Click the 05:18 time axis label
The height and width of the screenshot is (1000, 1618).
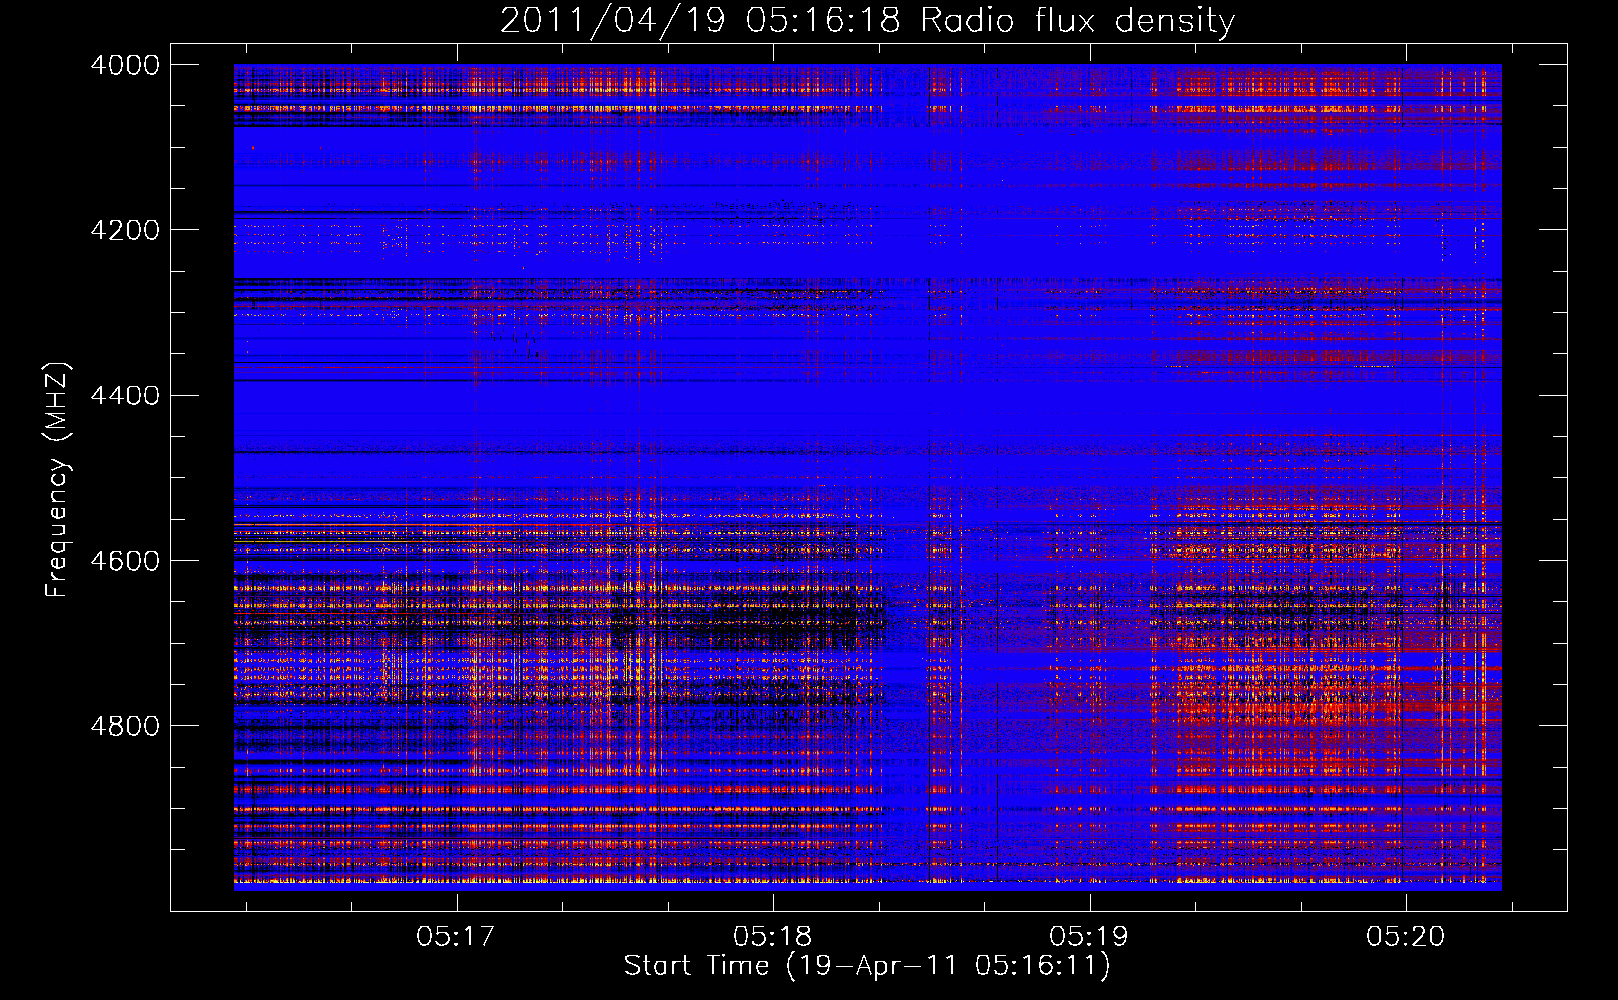773,937
